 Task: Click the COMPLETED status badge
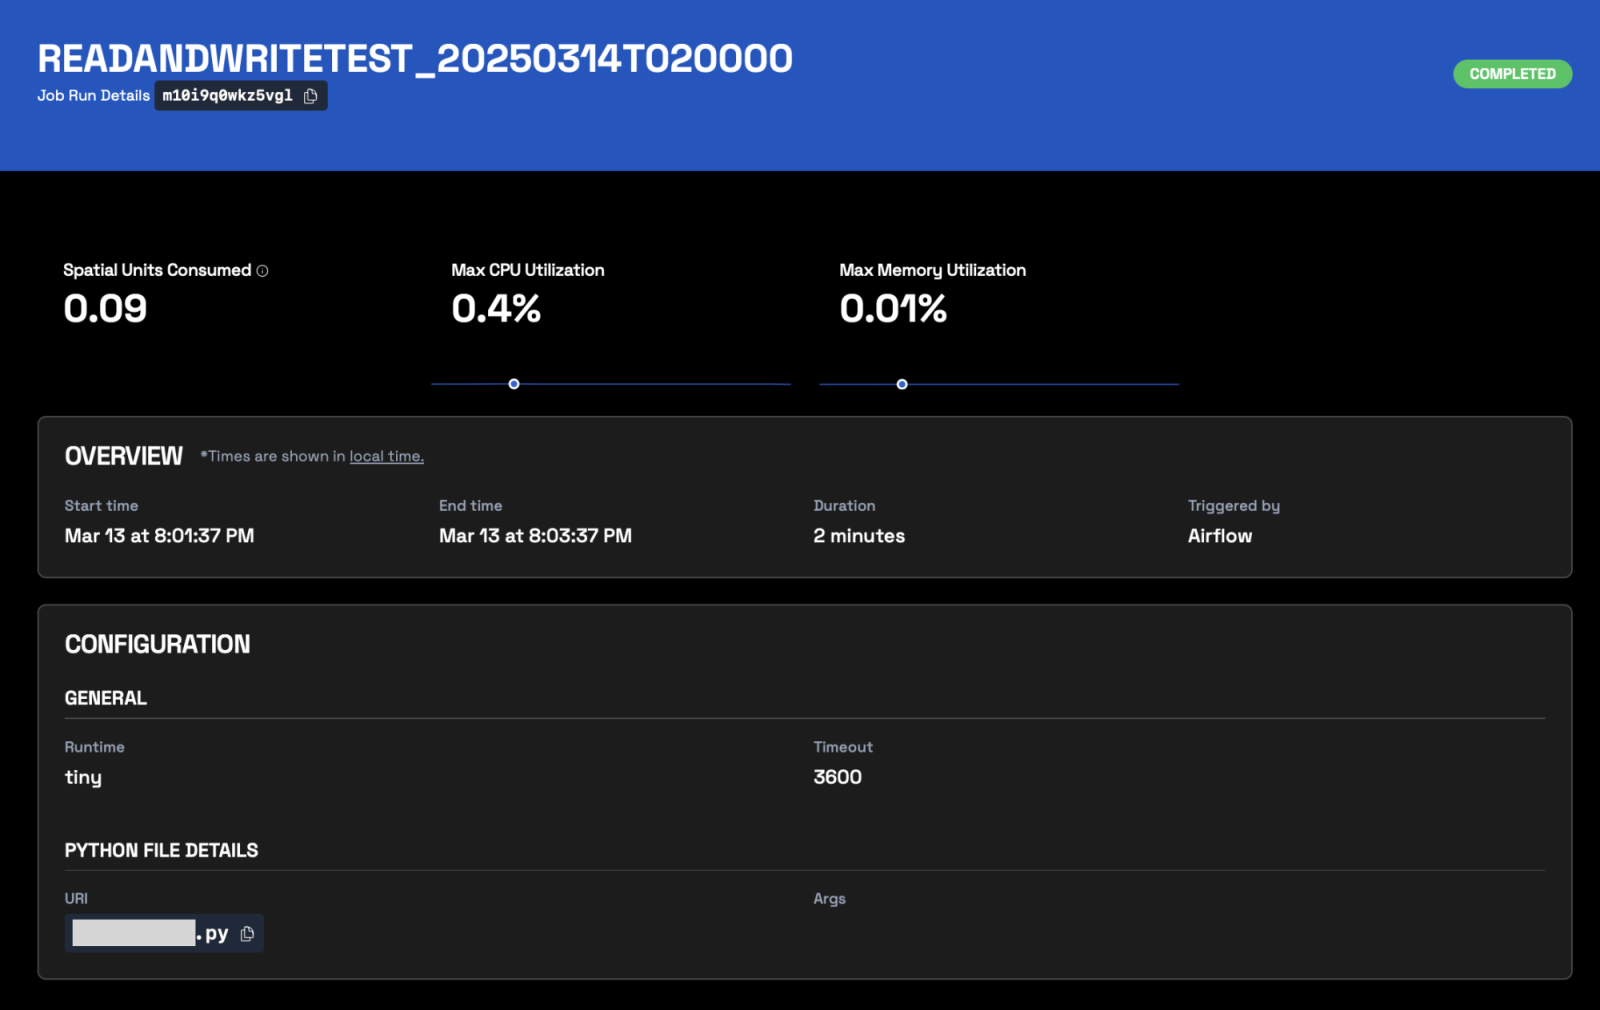1511,74
